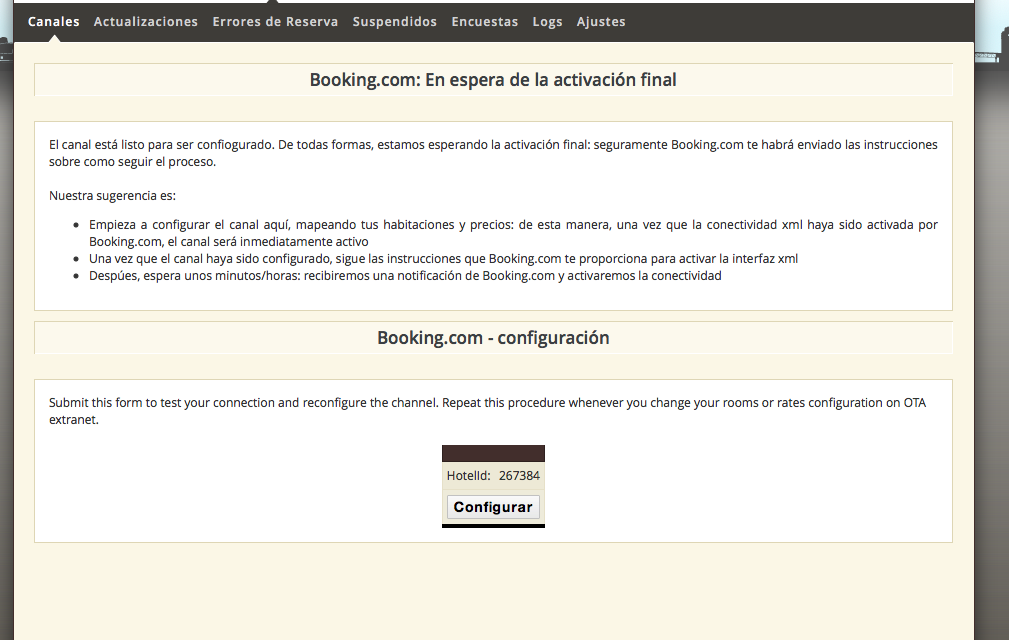
Task: Click bullet starting "Una vez que el canal haya sido configurado"
Action: pos(443,259)
